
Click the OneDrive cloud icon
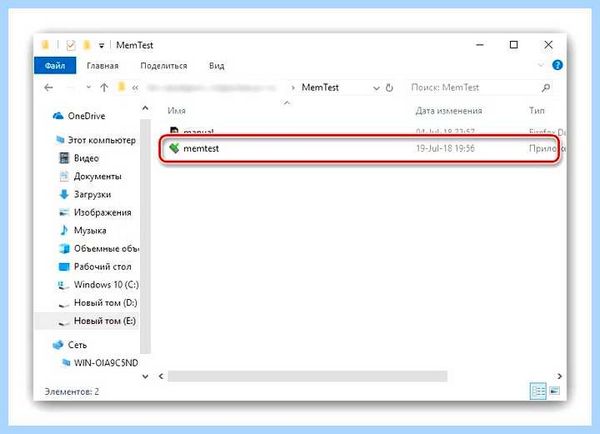coord(58,116)
